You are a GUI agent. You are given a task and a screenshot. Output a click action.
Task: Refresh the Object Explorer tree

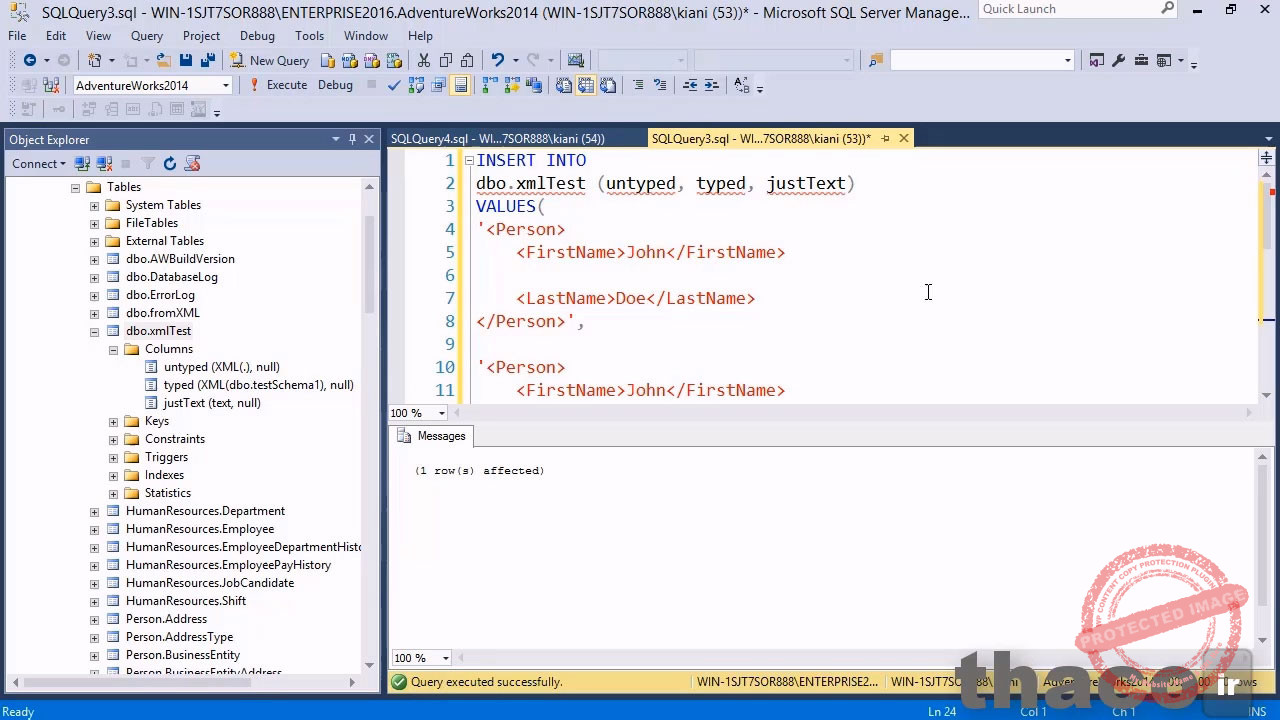point(170,163)
